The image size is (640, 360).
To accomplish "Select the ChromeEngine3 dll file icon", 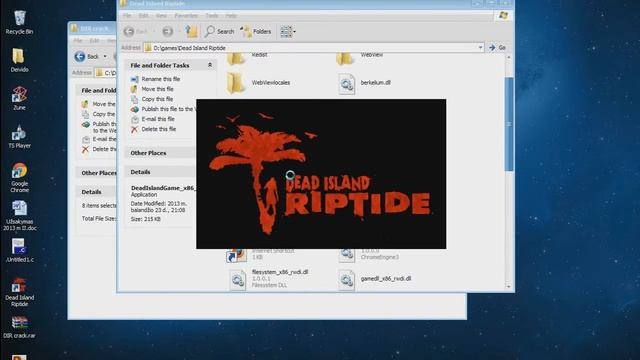I will 347,254.
